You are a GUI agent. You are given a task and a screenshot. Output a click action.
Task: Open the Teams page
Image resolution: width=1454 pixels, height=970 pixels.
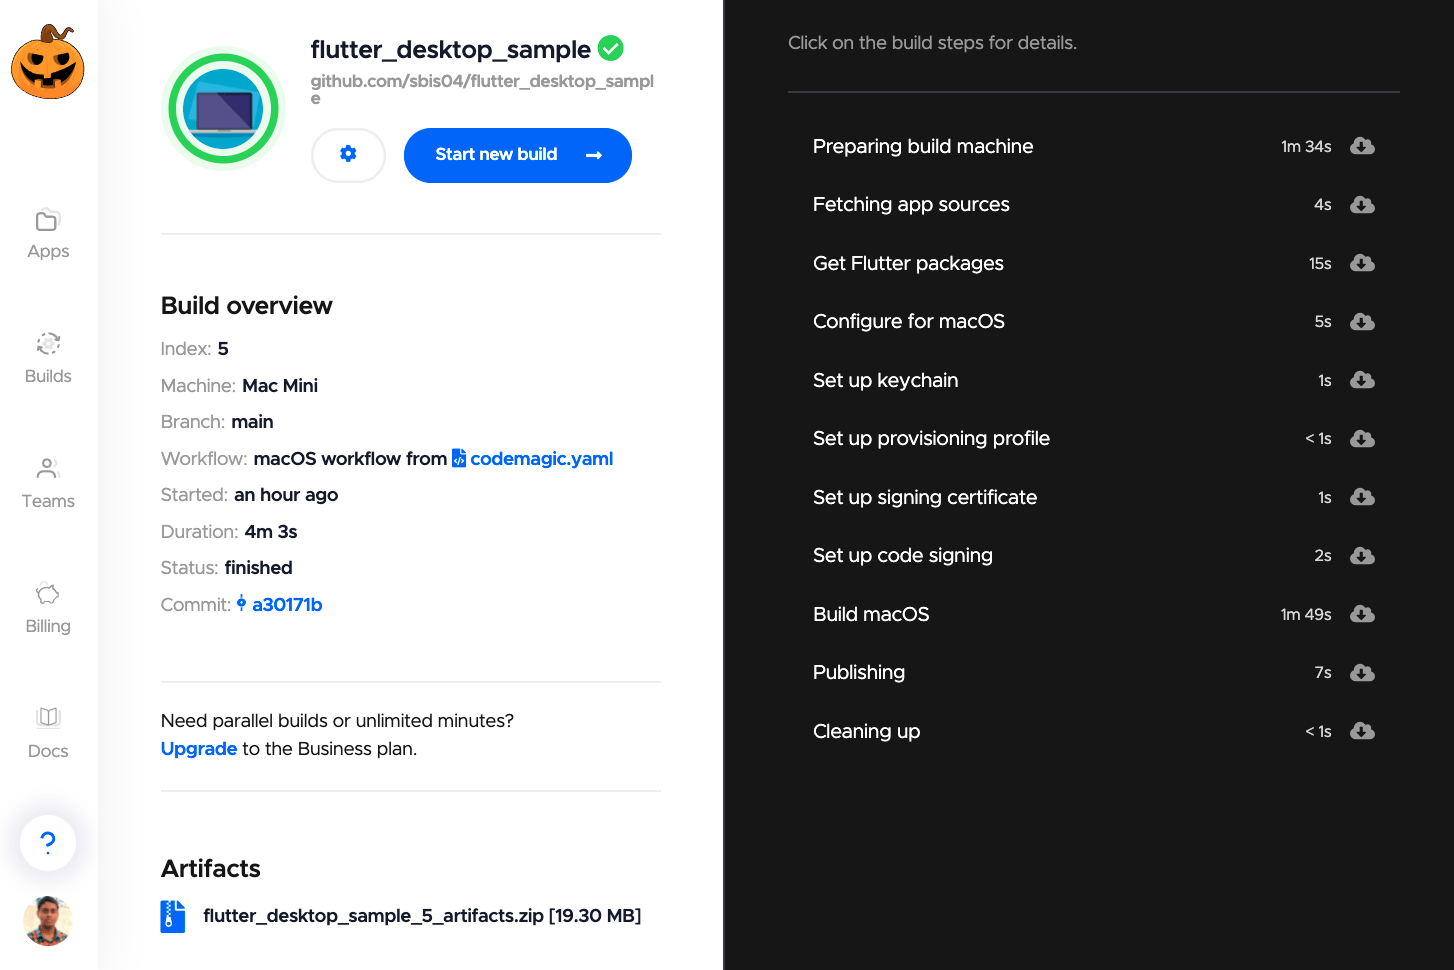[48, 484]
